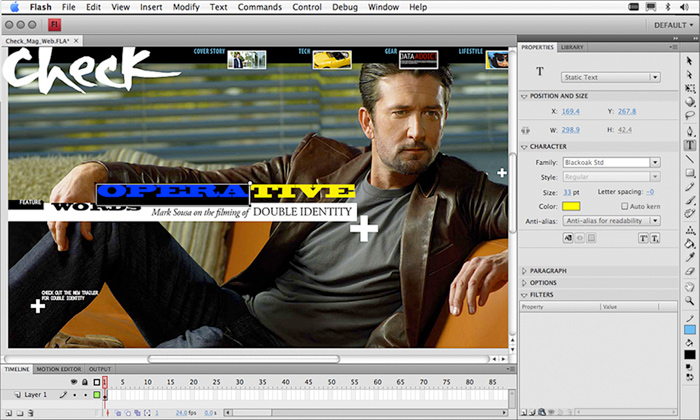Collapse the Character section
This screenshot has width=700, height=420.
[524, 147]
